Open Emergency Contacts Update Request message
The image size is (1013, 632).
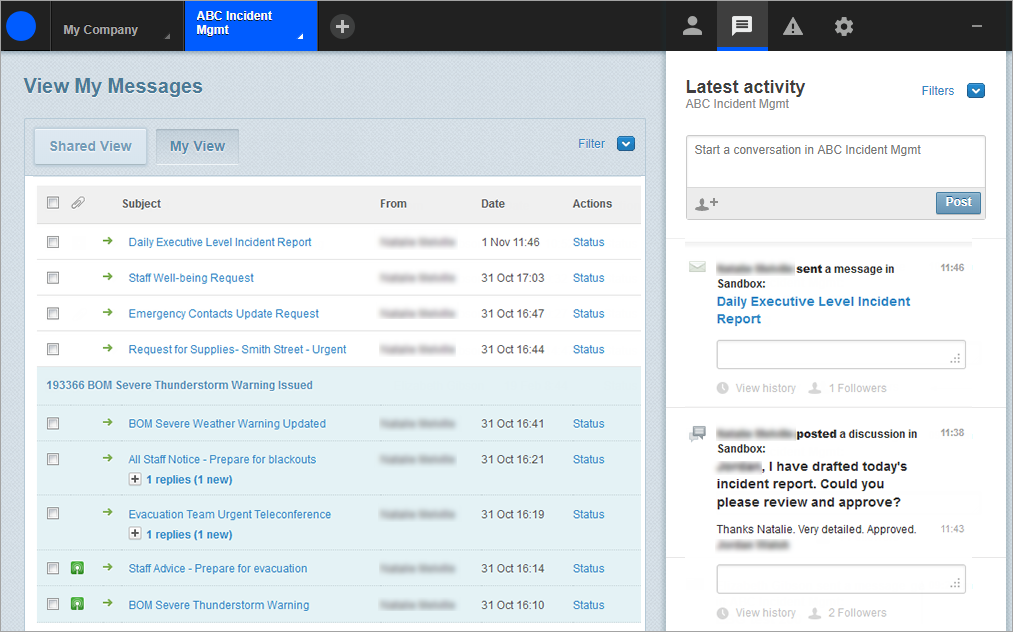tap(223, 314)
